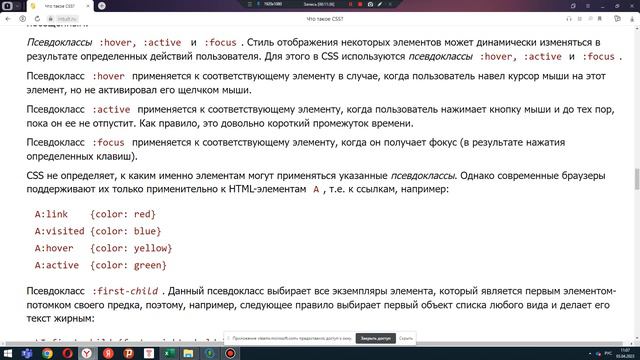Open the extensions shield icon in the address bar

pyautogui.click(x=617, y=19)
